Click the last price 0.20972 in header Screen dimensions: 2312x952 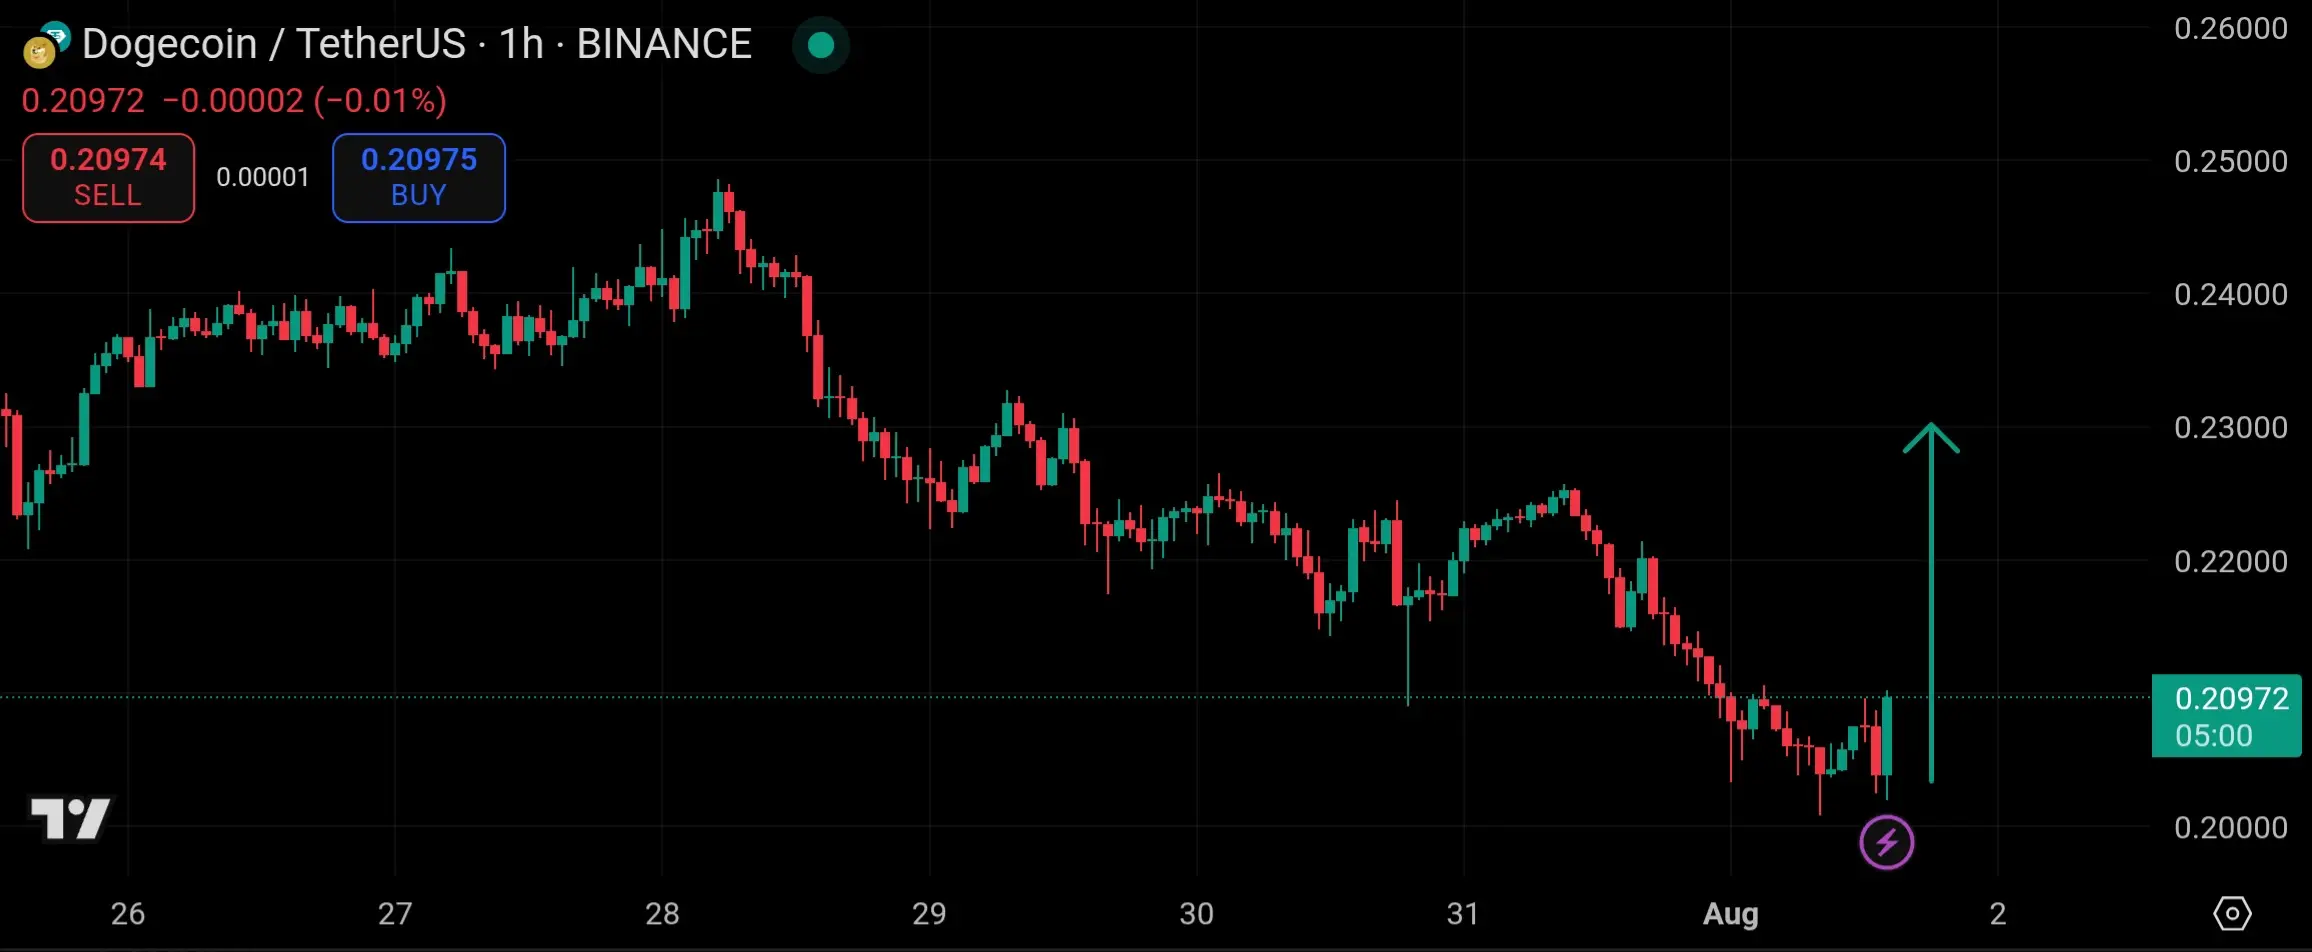point(83,101)
